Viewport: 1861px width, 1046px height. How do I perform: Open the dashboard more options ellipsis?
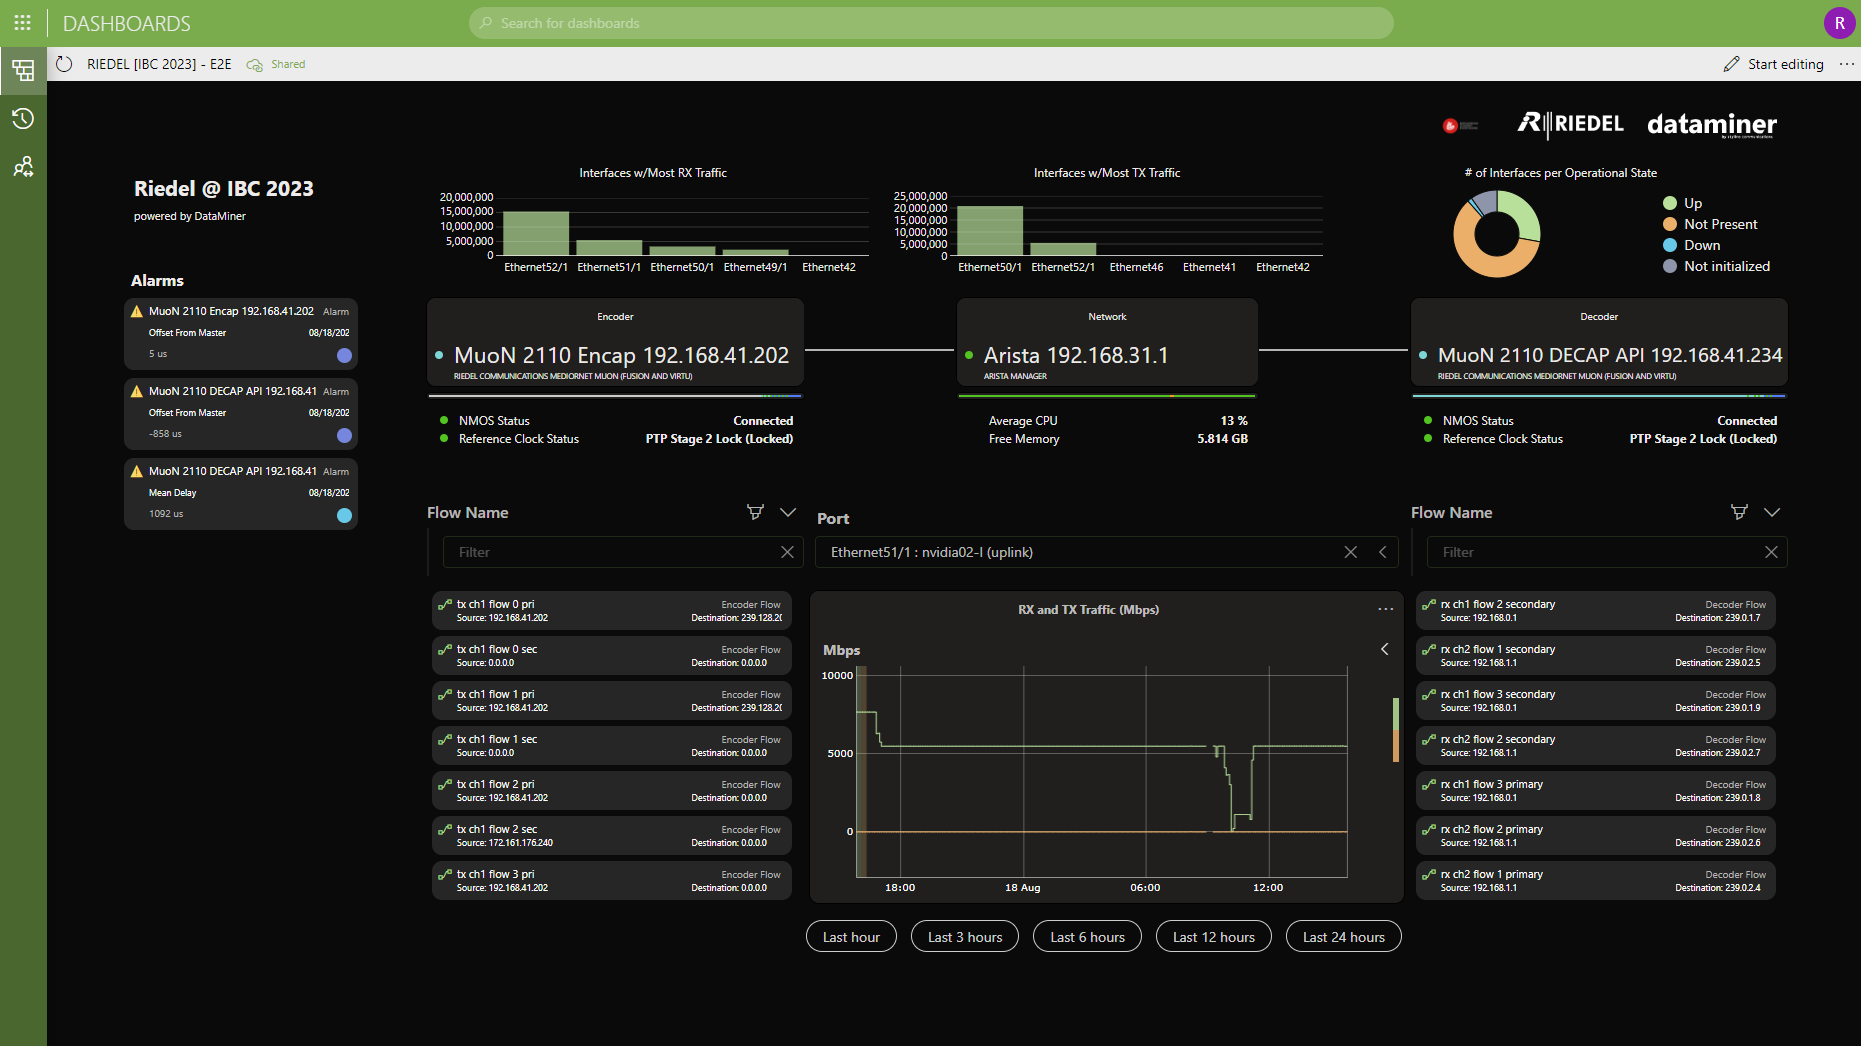coord(1846,64)
